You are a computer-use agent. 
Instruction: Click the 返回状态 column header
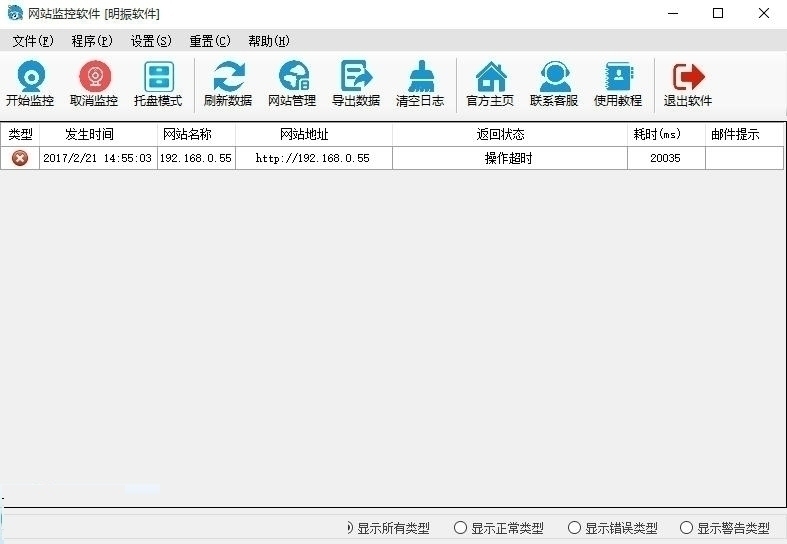tap(510, 134)
